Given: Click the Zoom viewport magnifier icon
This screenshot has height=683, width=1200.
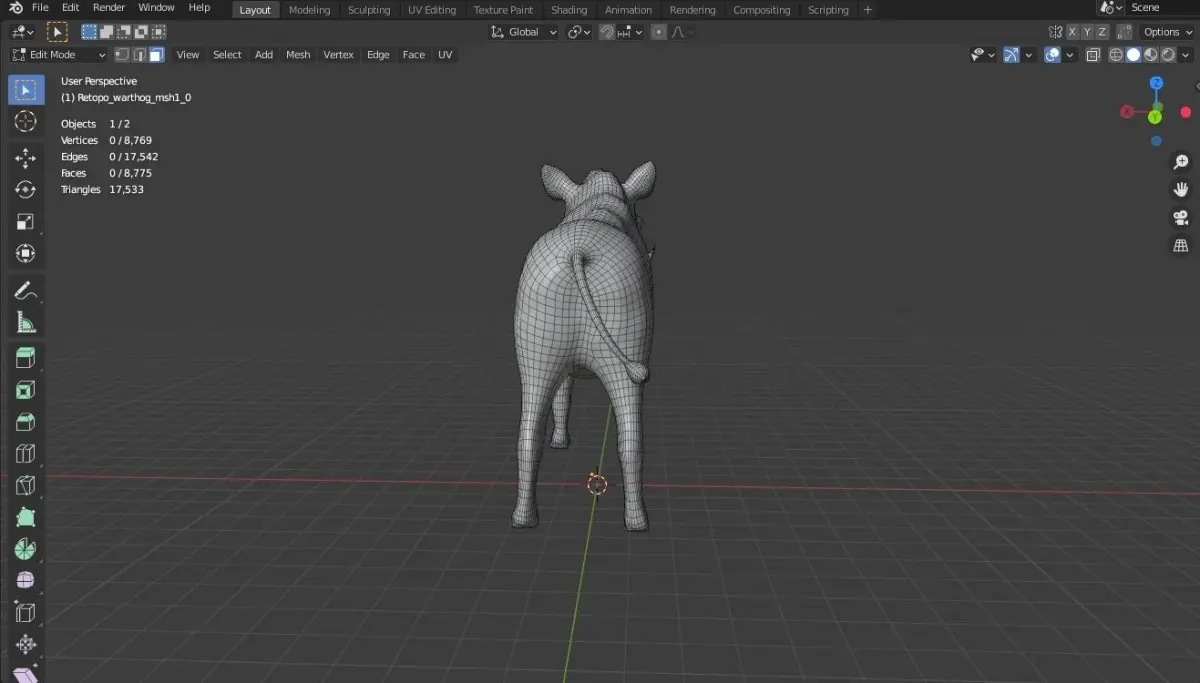Looking at the screenshot, I should (x=1181, y=162).
